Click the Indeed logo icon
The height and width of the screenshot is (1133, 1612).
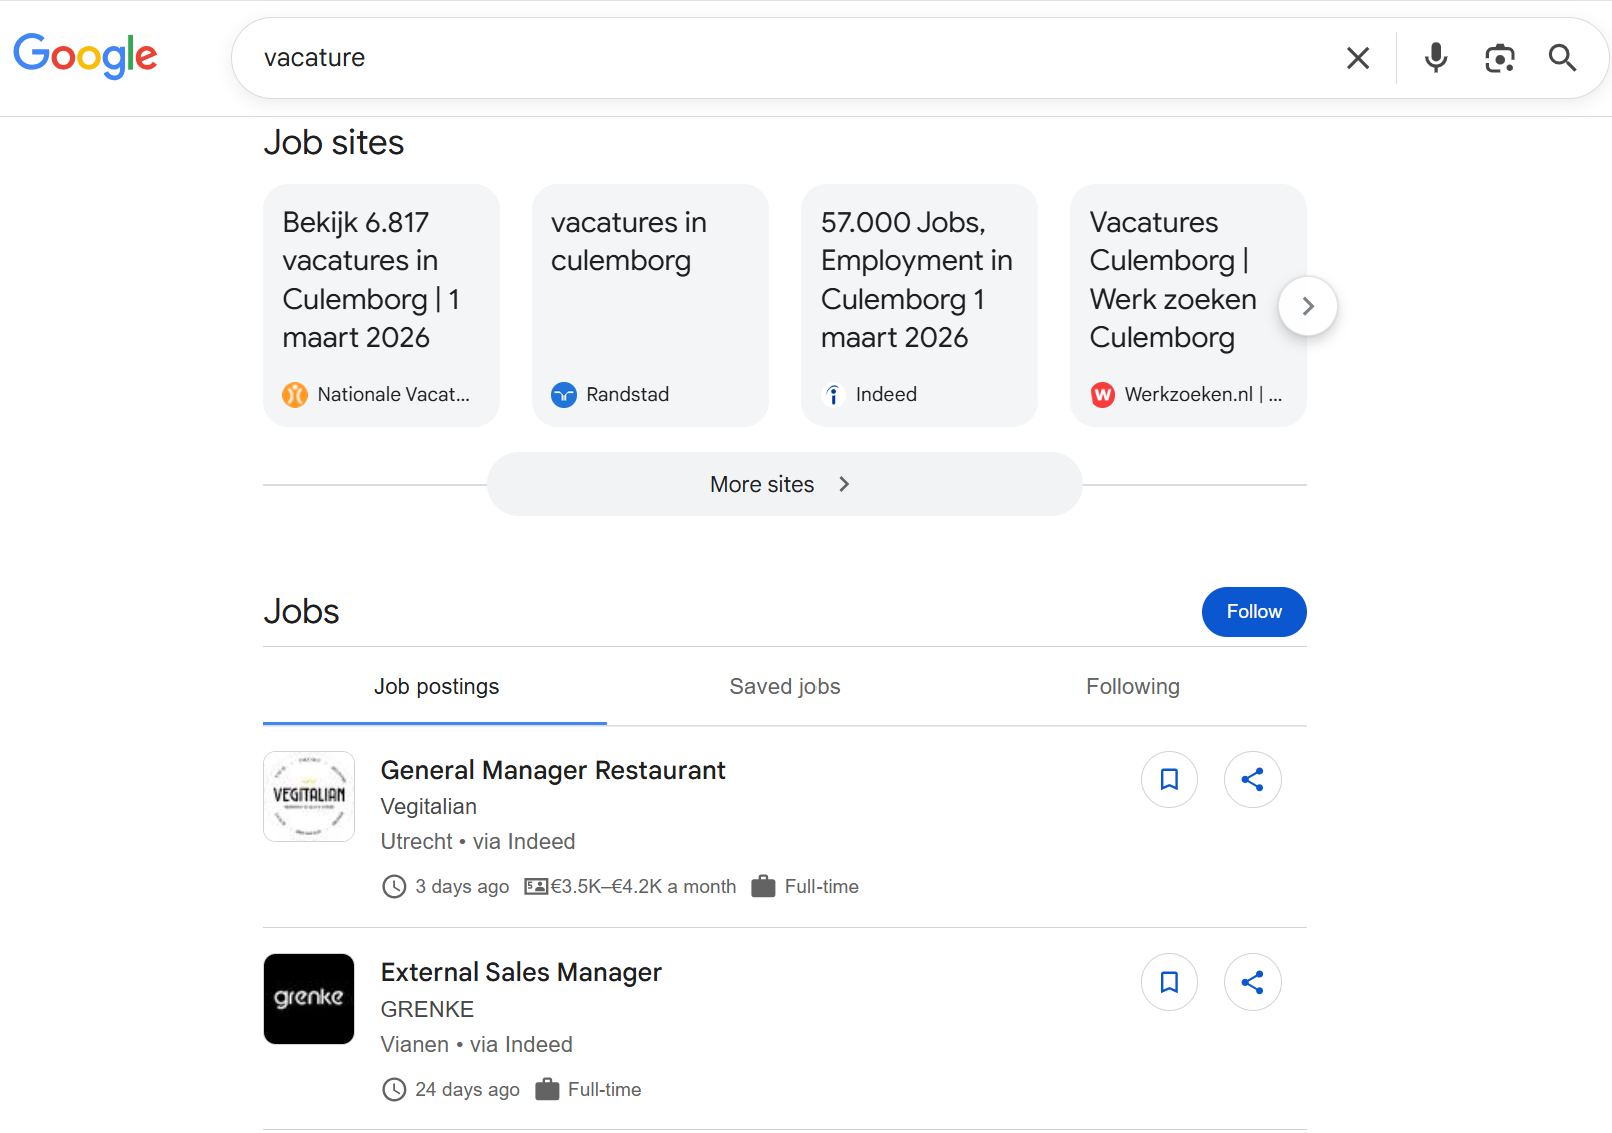(x=833, y=395)
